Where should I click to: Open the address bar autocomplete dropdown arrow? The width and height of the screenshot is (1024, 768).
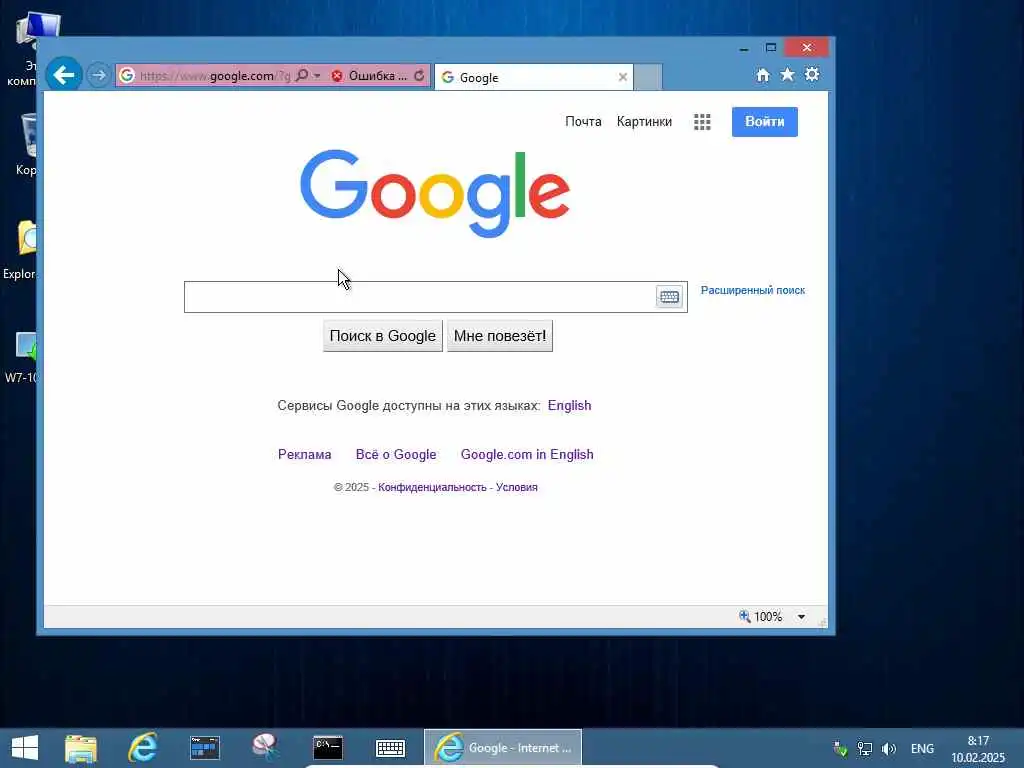point(317,76)
